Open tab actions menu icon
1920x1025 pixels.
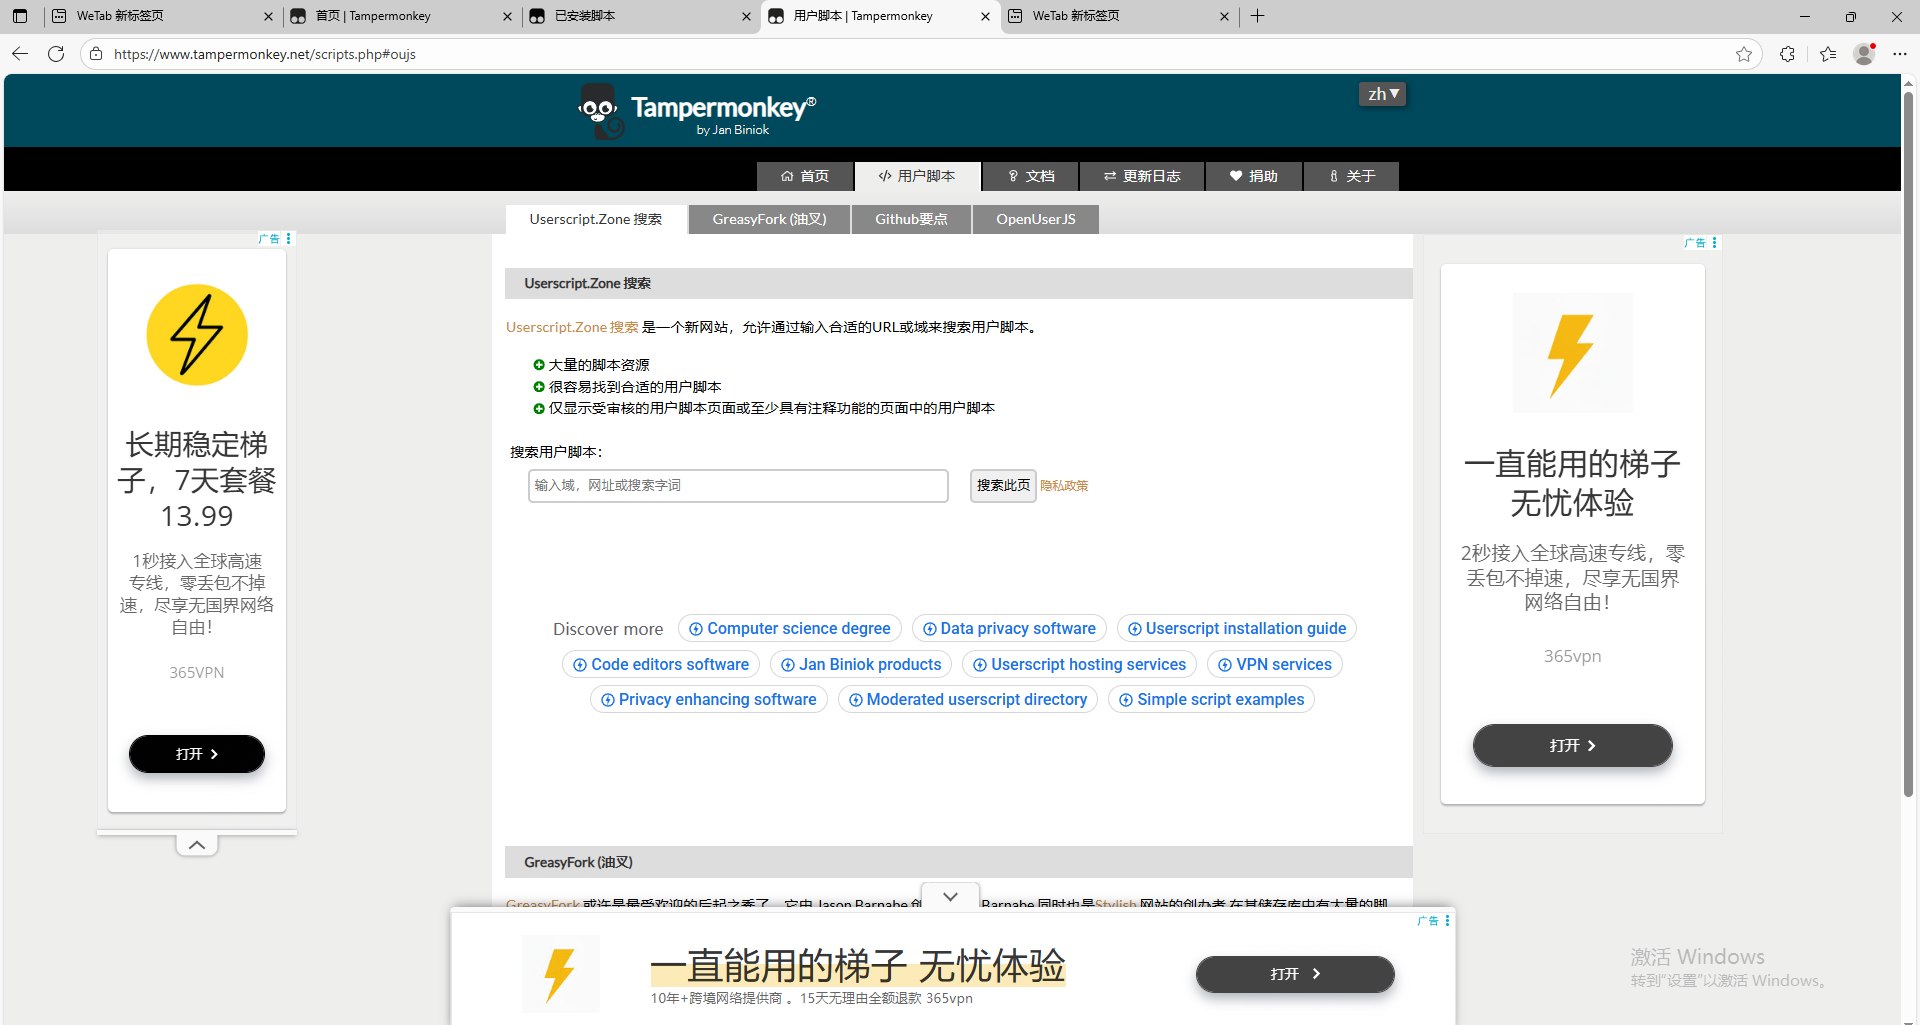pyautogui.click(x=20, y=16)
